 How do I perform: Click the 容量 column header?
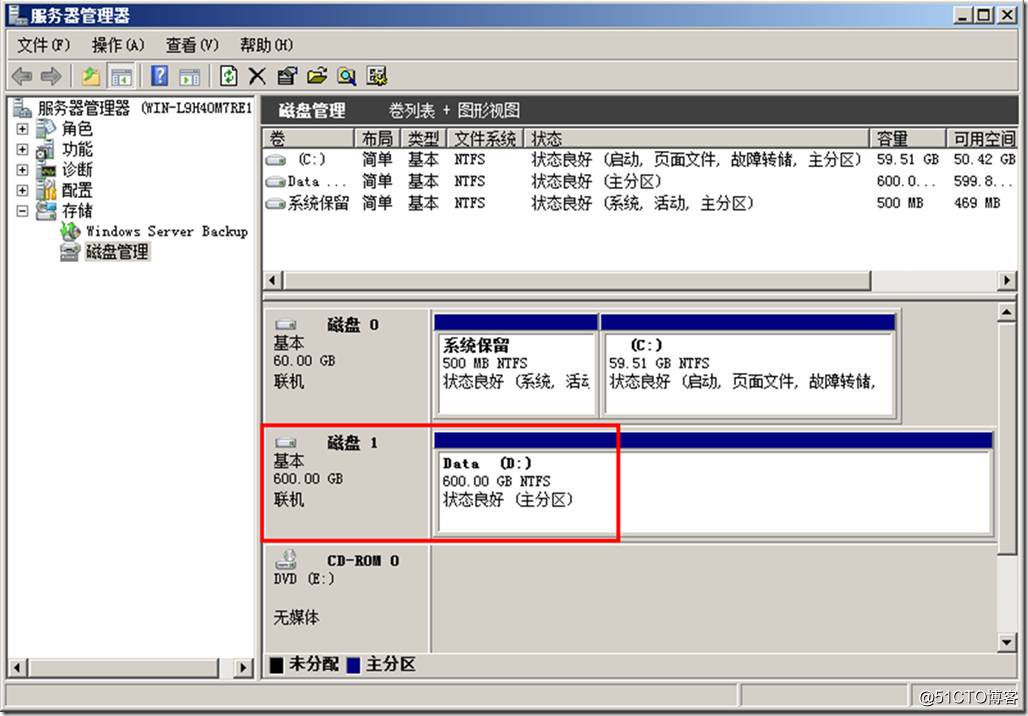click(906, 139)
